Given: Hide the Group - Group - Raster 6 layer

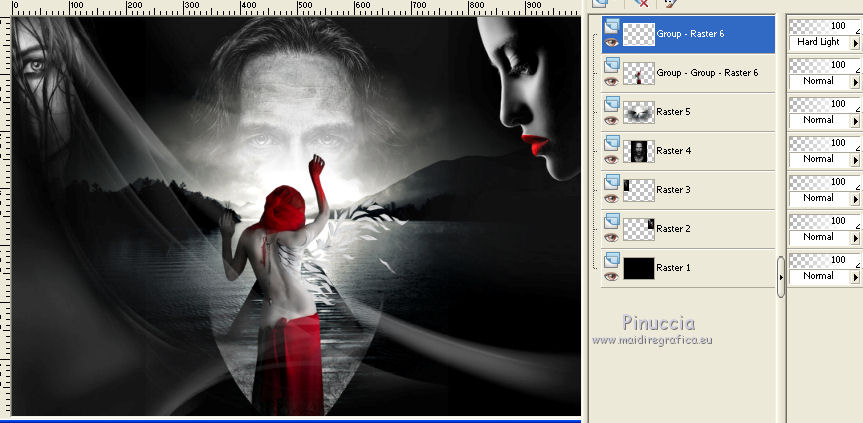Looking at the screenshot, I should coord(611,81).
